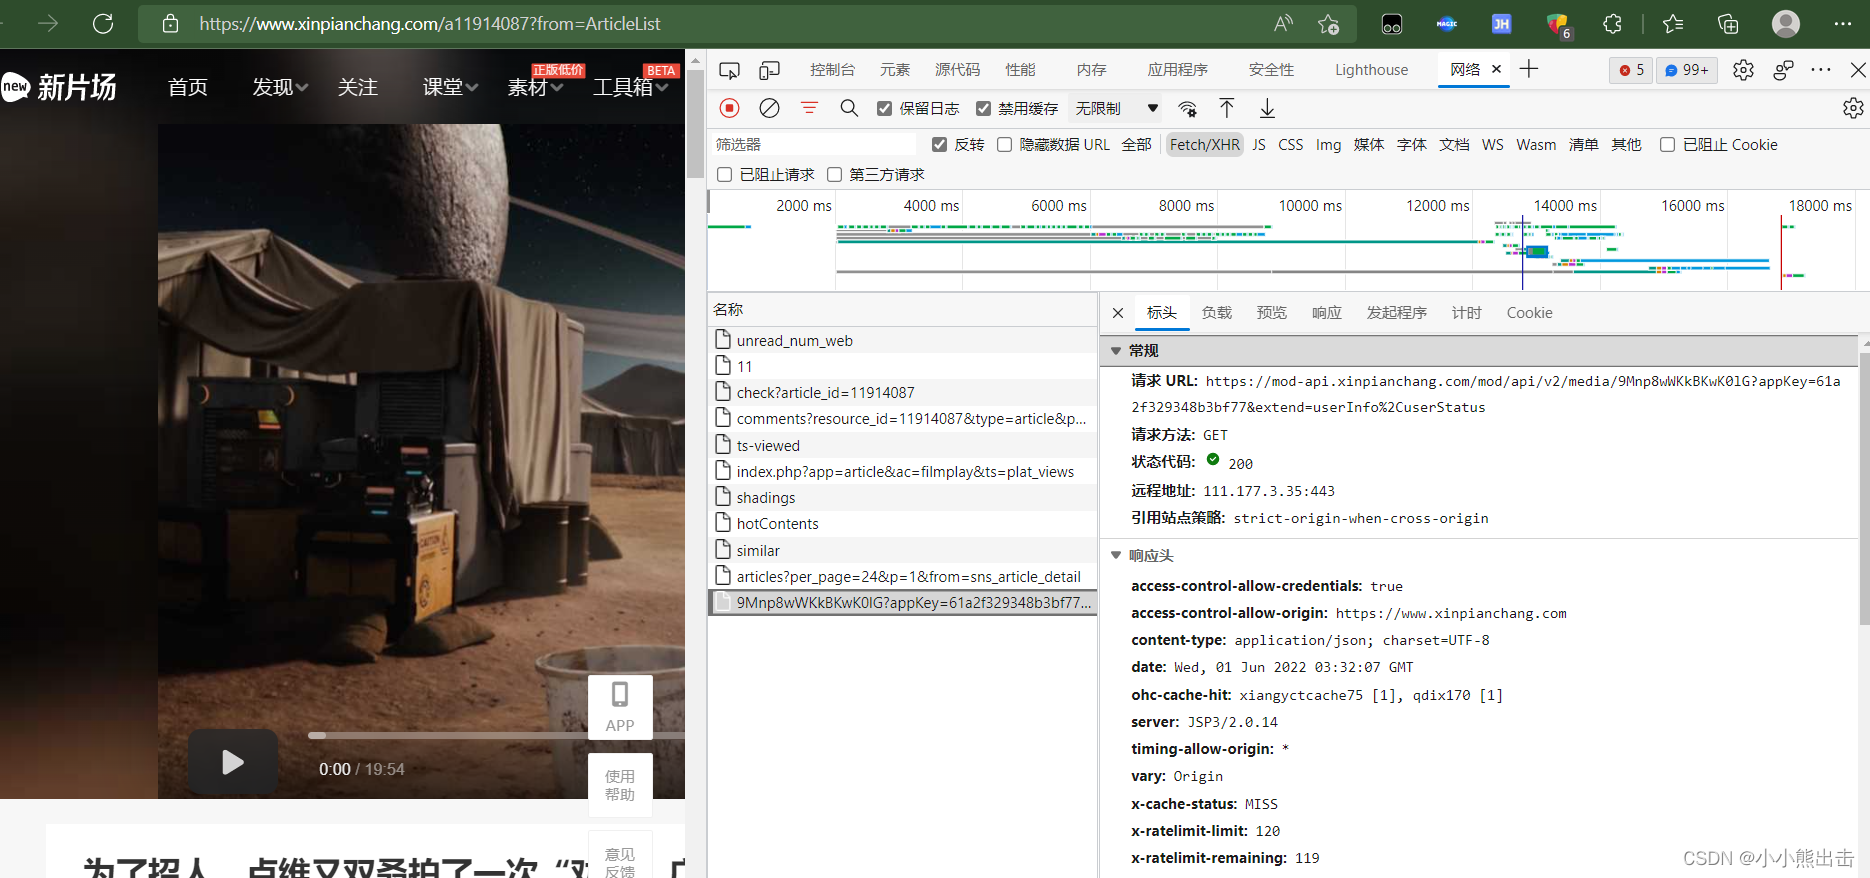This screenshot has height=878, width=1870.
Task: Open DevTools more options ellipsis
Action: [1821, 70]
